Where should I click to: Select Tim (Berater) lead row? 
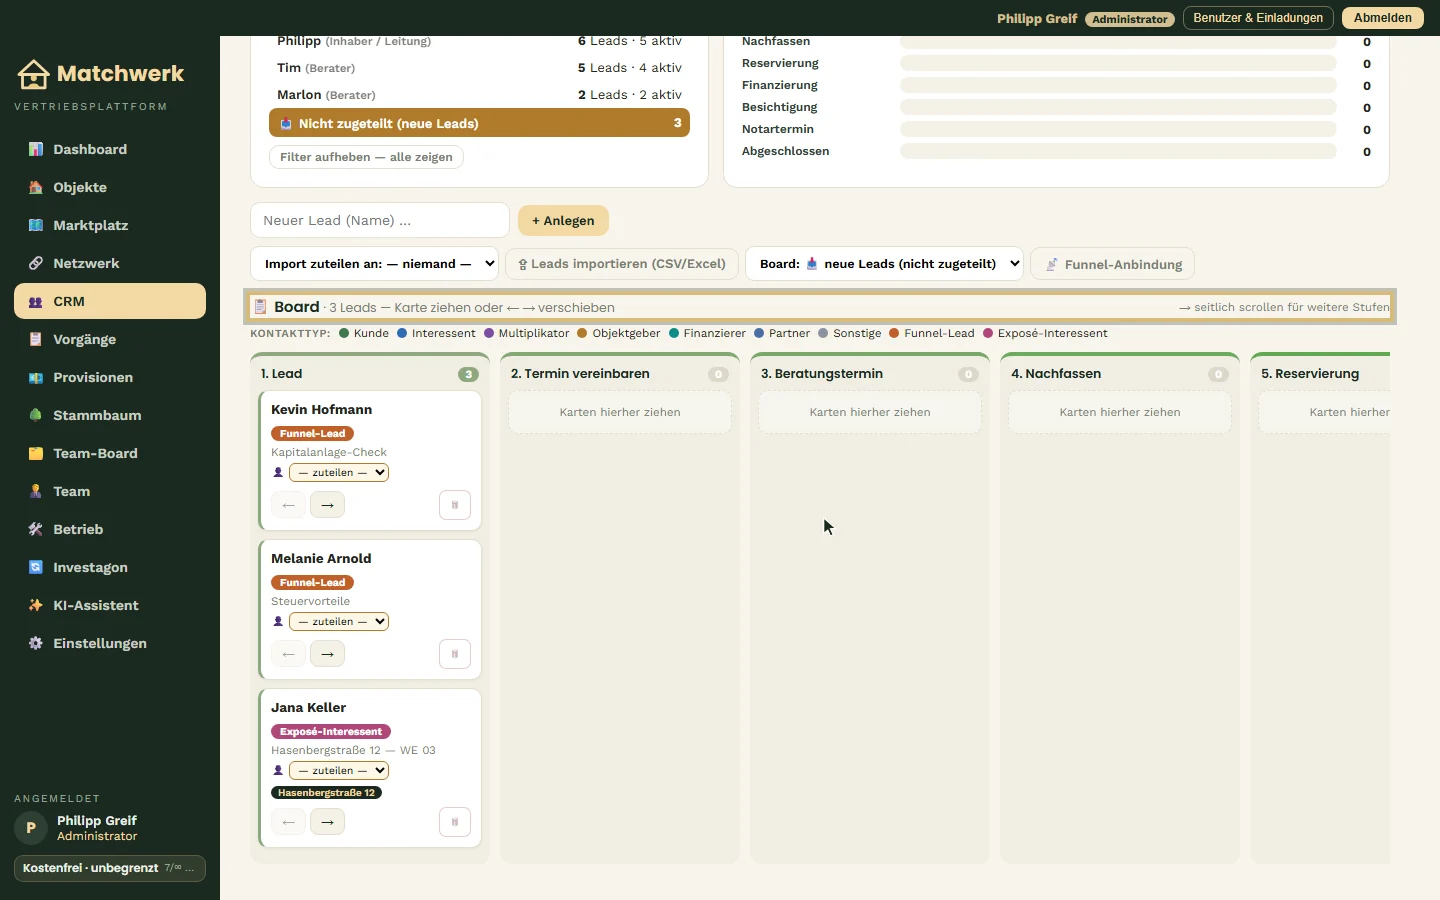[x=479, y=68]
